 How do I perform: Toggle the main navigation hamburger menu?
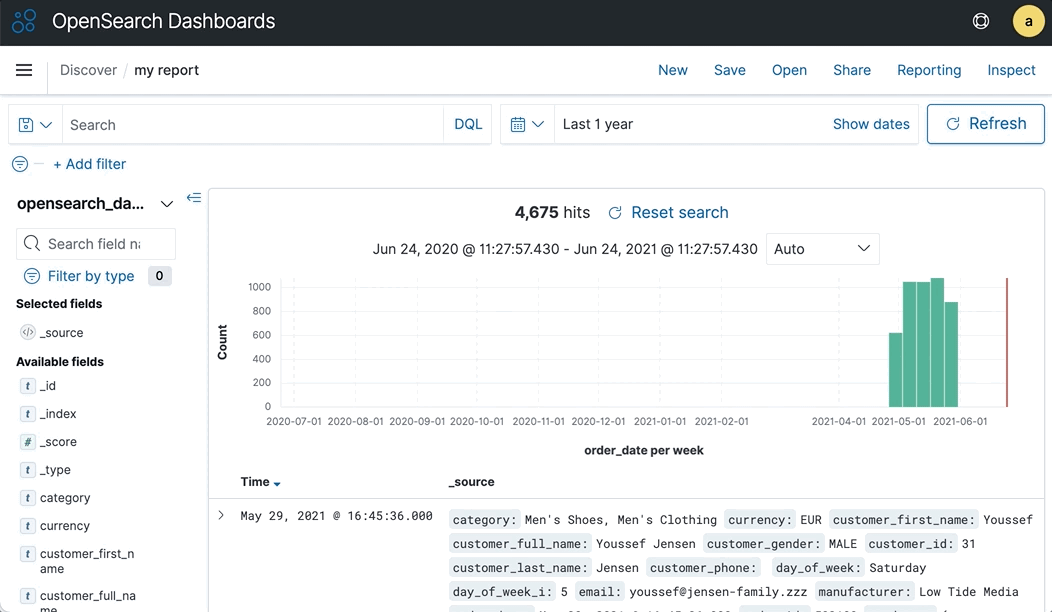(x=24, y=70)
